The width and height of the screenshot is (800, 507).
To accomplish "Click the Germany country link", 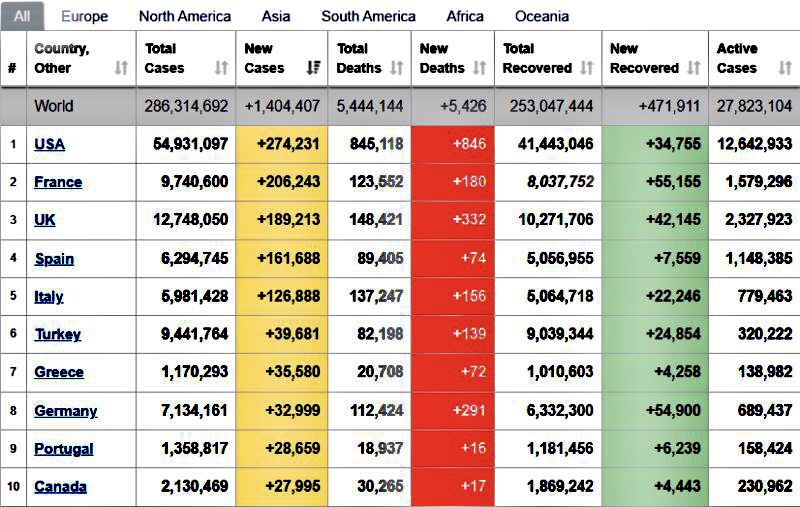I will click(65, 410).
